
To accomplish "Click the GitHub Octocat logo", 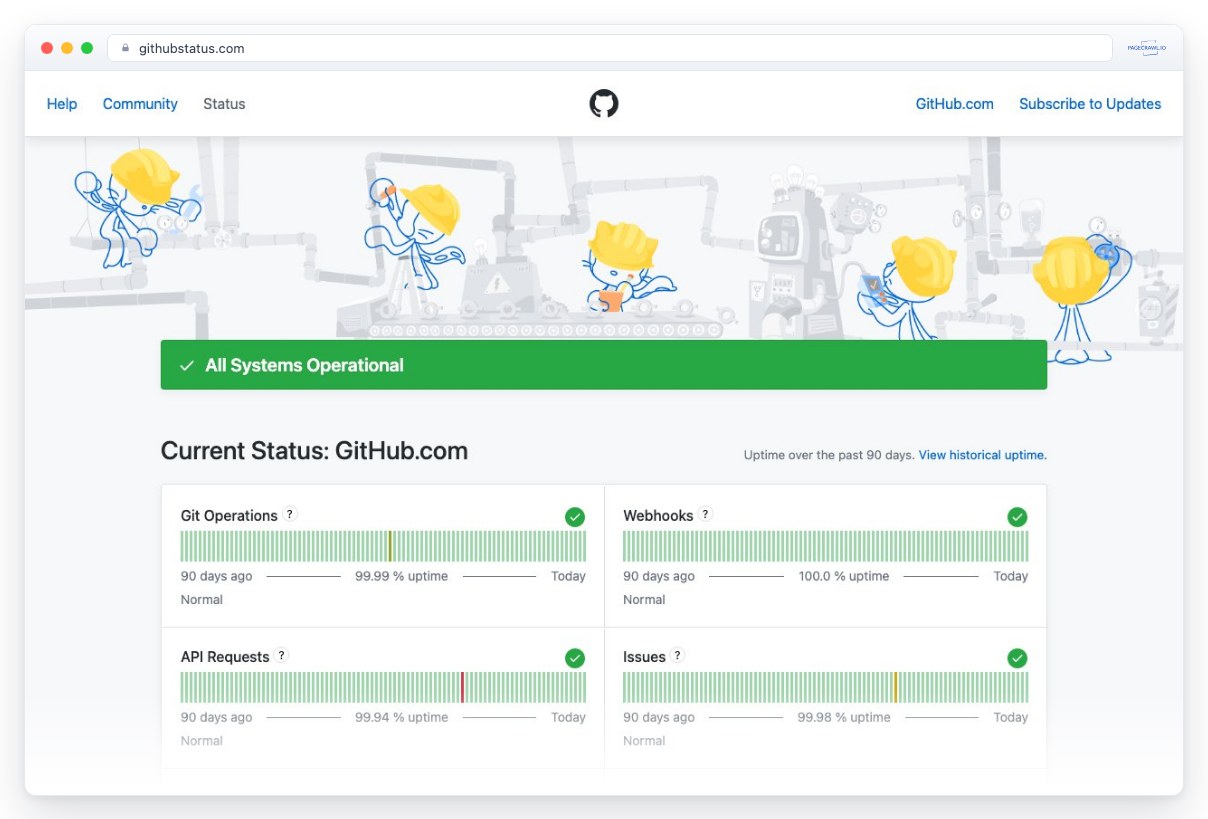I will tap(604, 103).
